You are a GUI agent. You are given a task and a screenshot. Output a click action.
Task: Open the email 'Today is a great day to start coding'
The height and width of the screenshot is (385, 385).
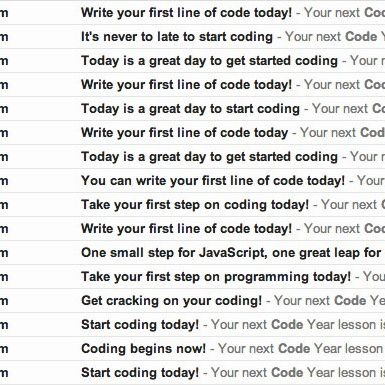190,109
